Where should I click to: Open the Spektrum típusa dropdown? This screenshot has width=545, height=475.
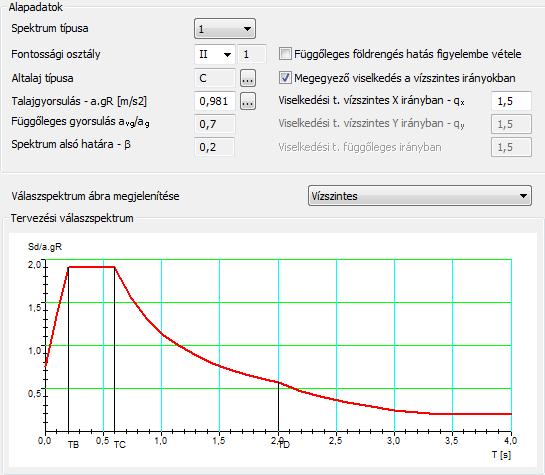[x=225, y=28]
